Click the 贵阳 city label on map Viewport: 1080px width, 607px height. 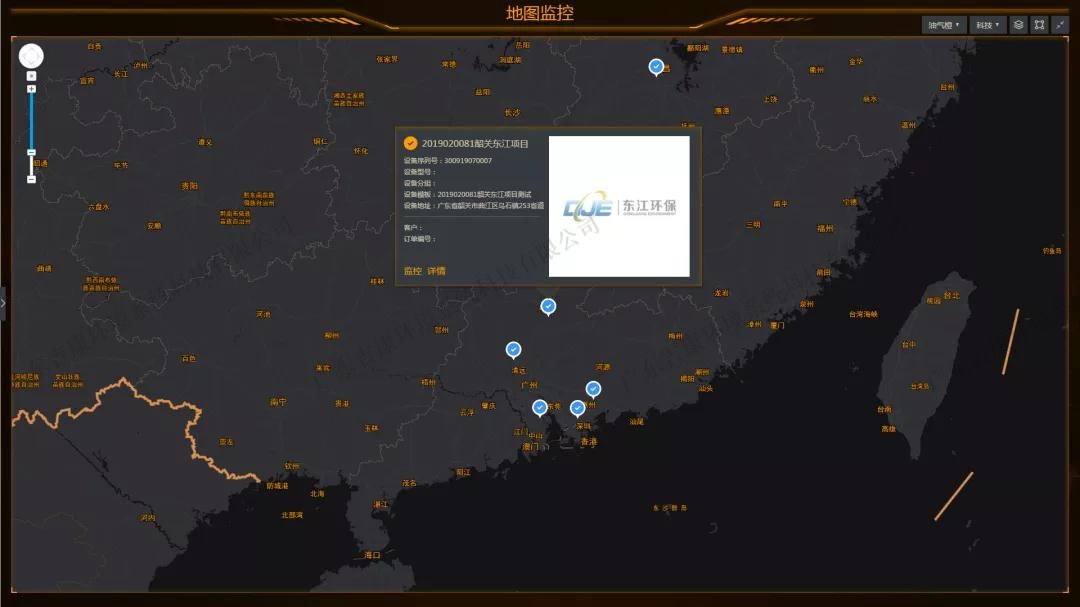click(189, 186)
